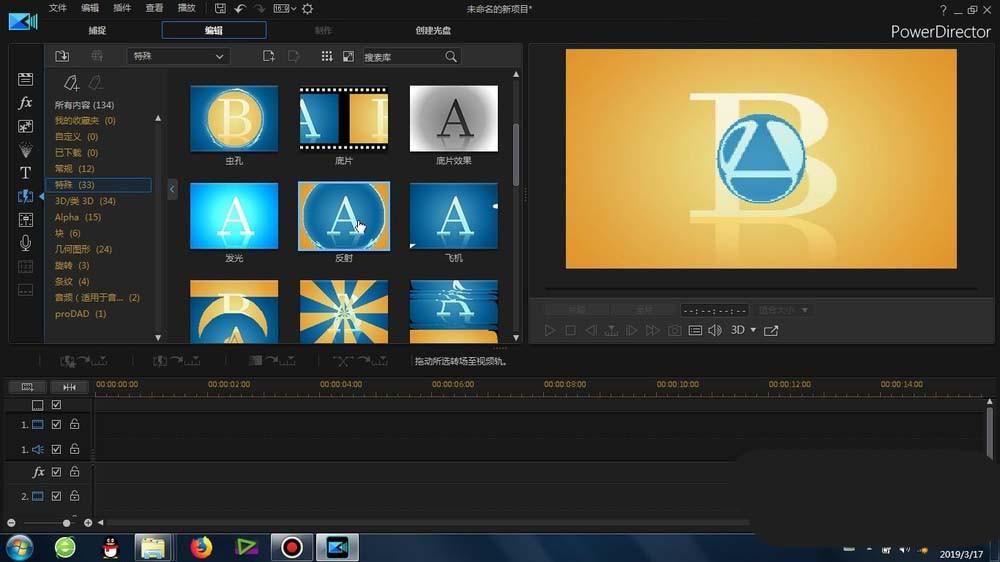This screenshot has height=562, width=1000.
Task: Select the 3D/类 3D transition category
Action: (85, 201)
